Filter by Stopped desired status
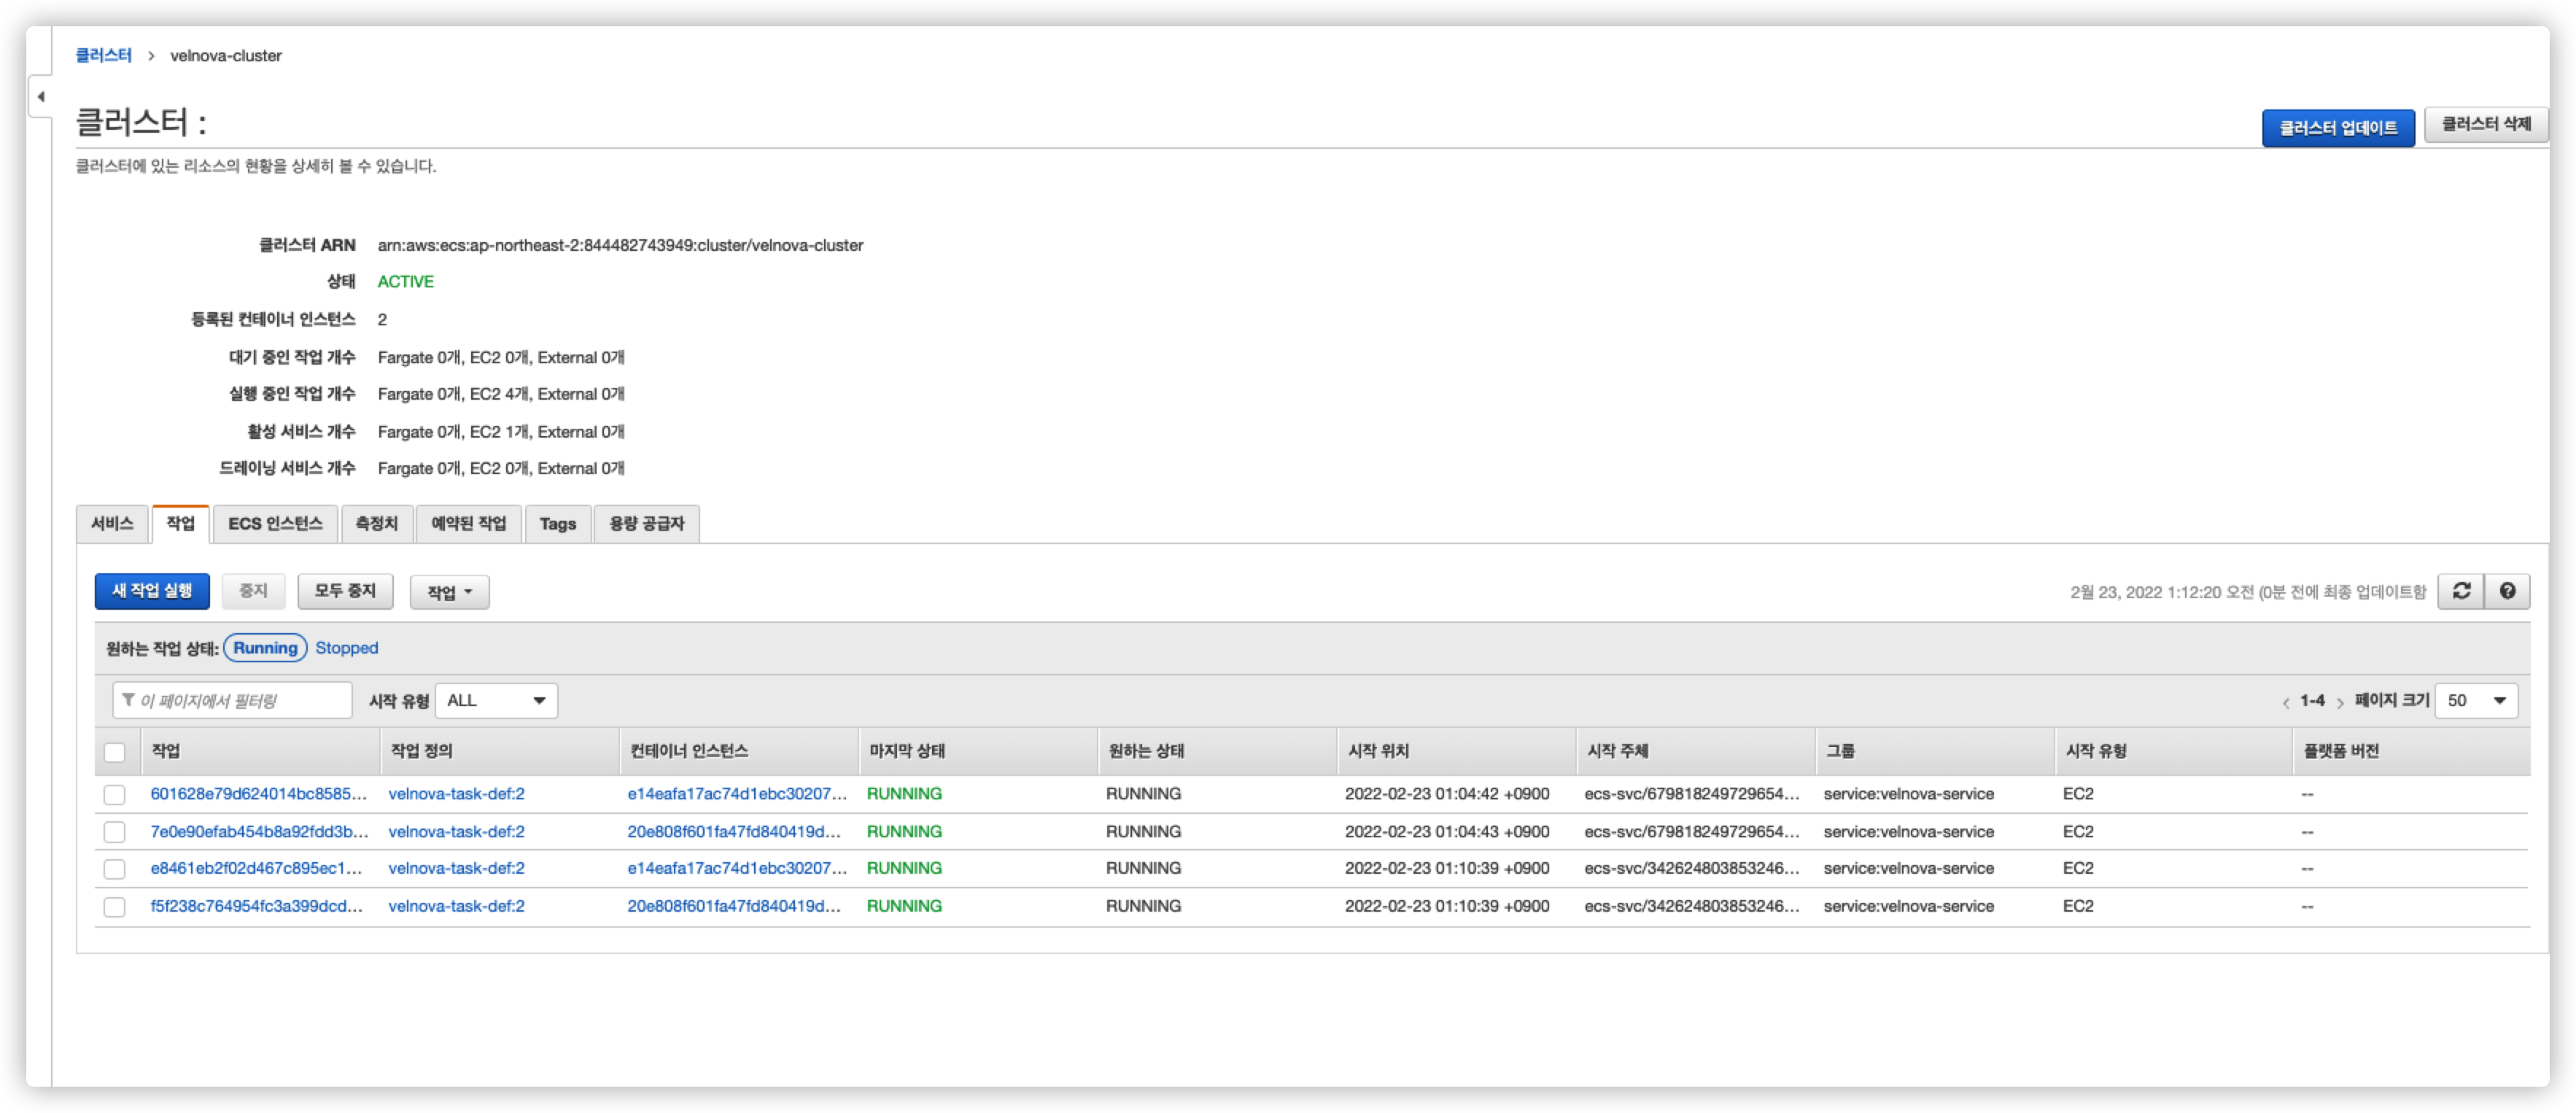Viewport: 2576px width, 1113px height. pos(347,648)
